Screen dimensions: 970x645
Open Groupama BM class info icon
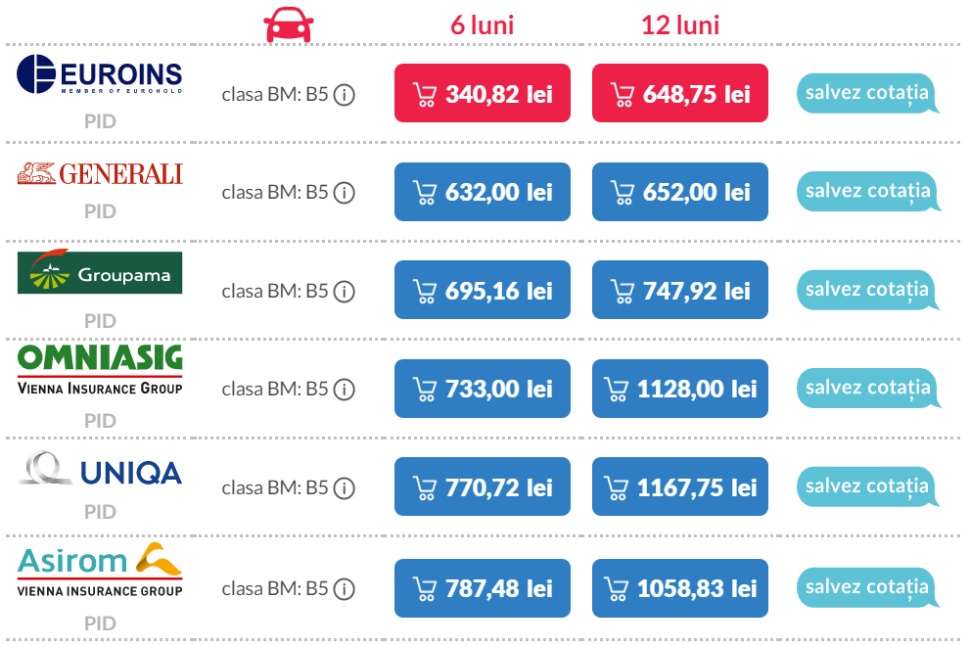(345, 291)
